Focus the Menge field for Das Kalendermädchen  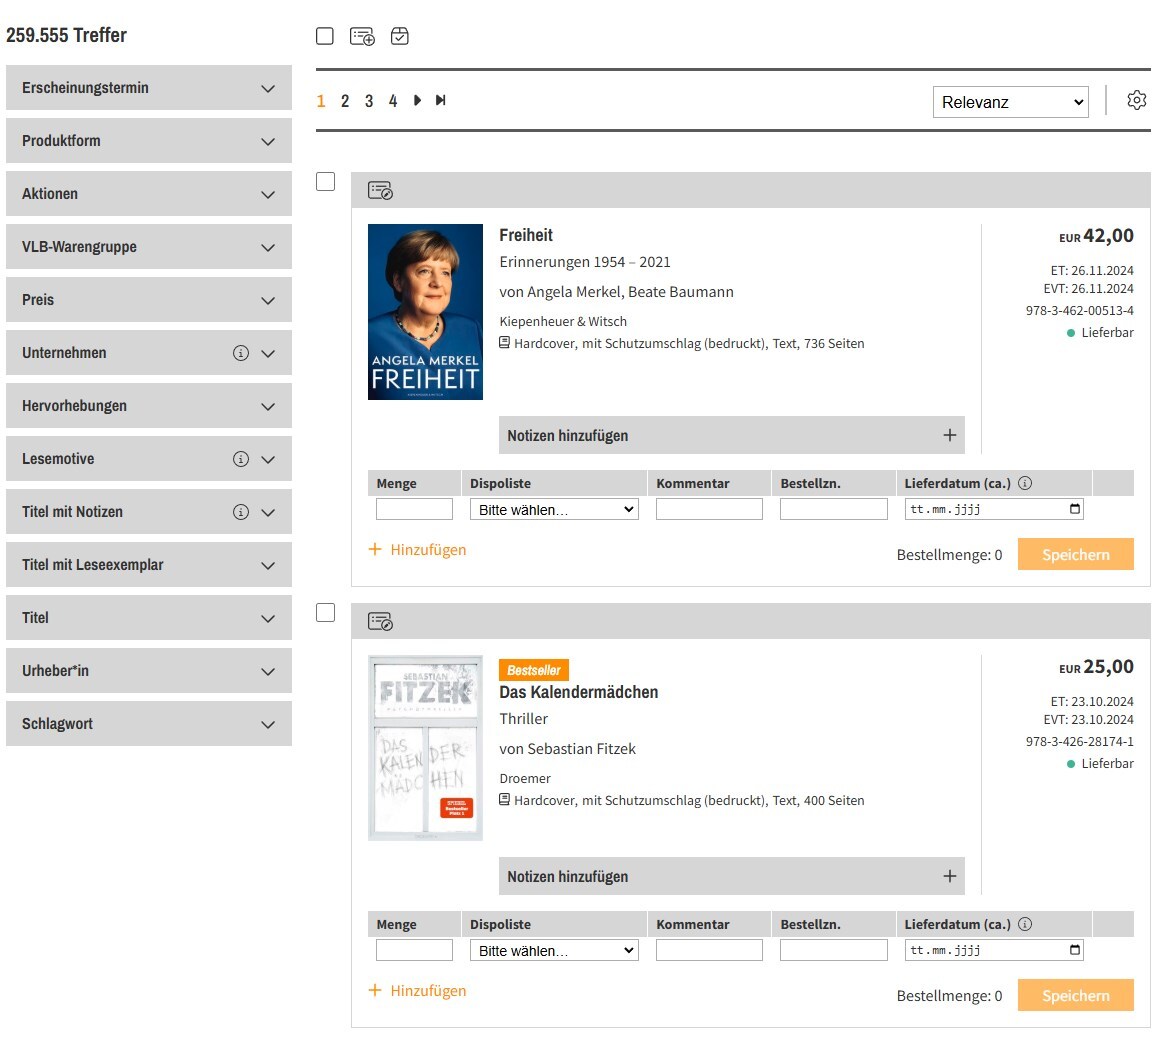point(414,950)
